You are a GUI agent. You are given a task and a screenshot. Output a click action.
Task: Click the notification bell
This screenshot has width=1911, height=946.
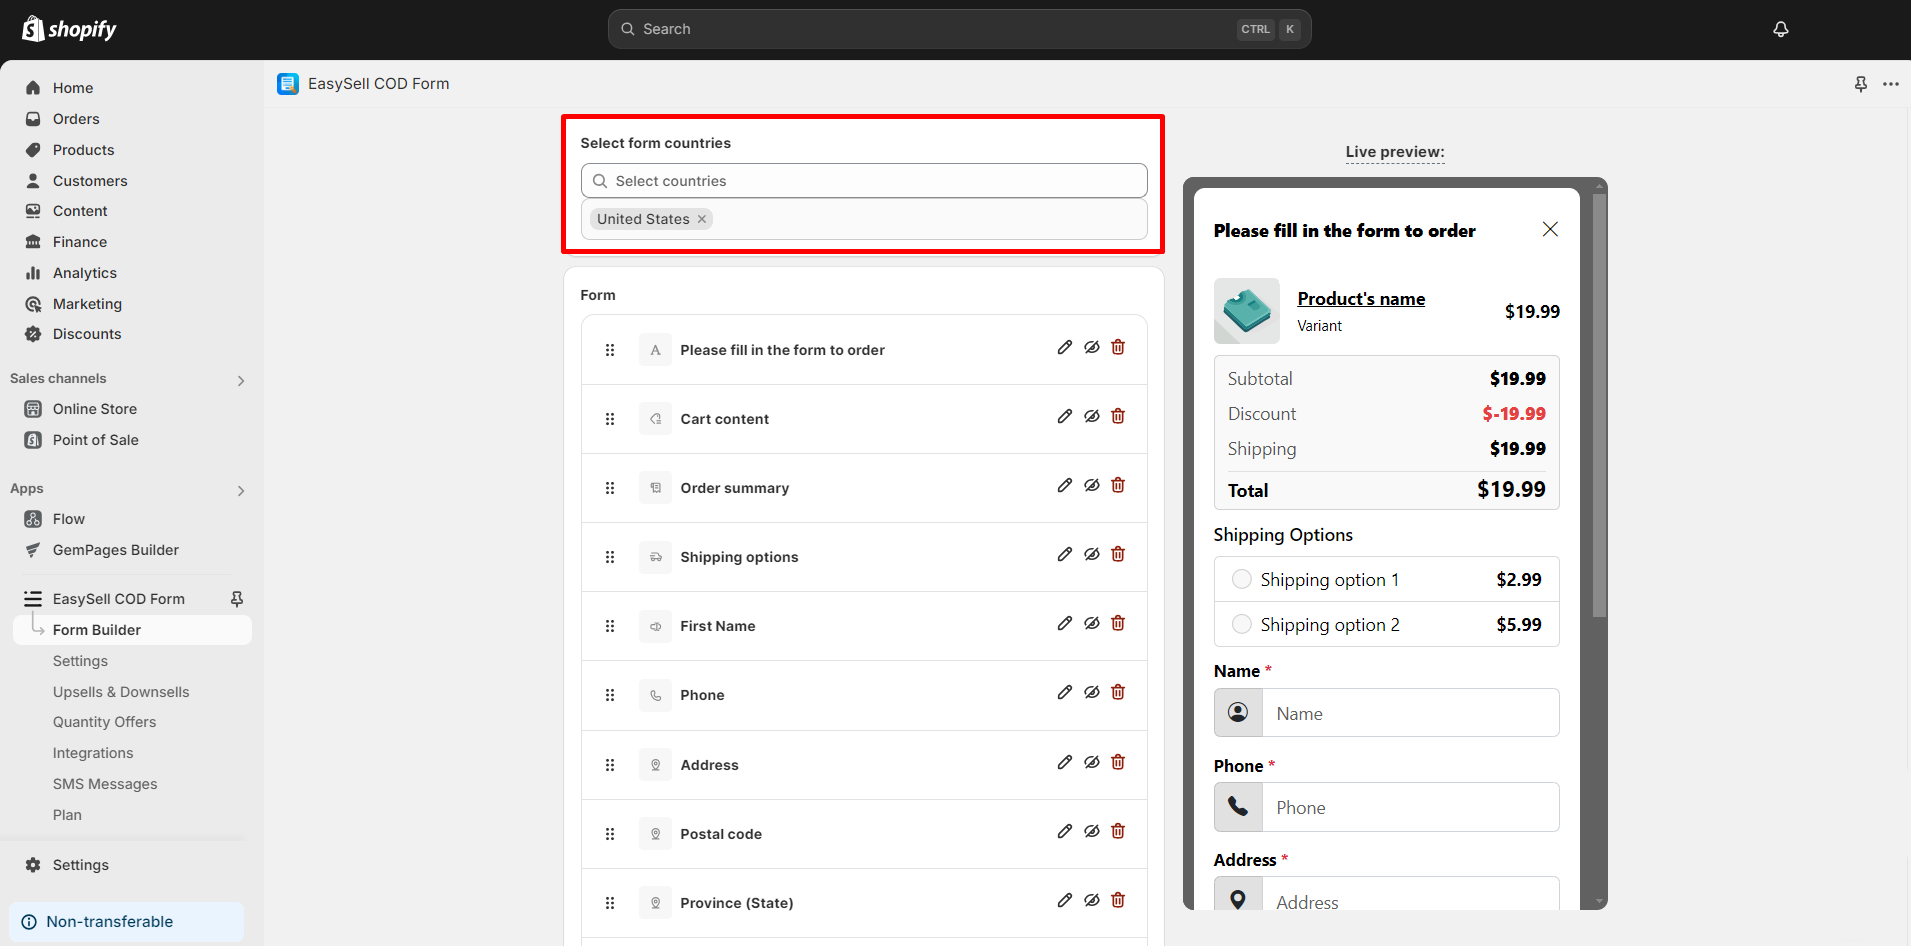(x=1780, y=29)
